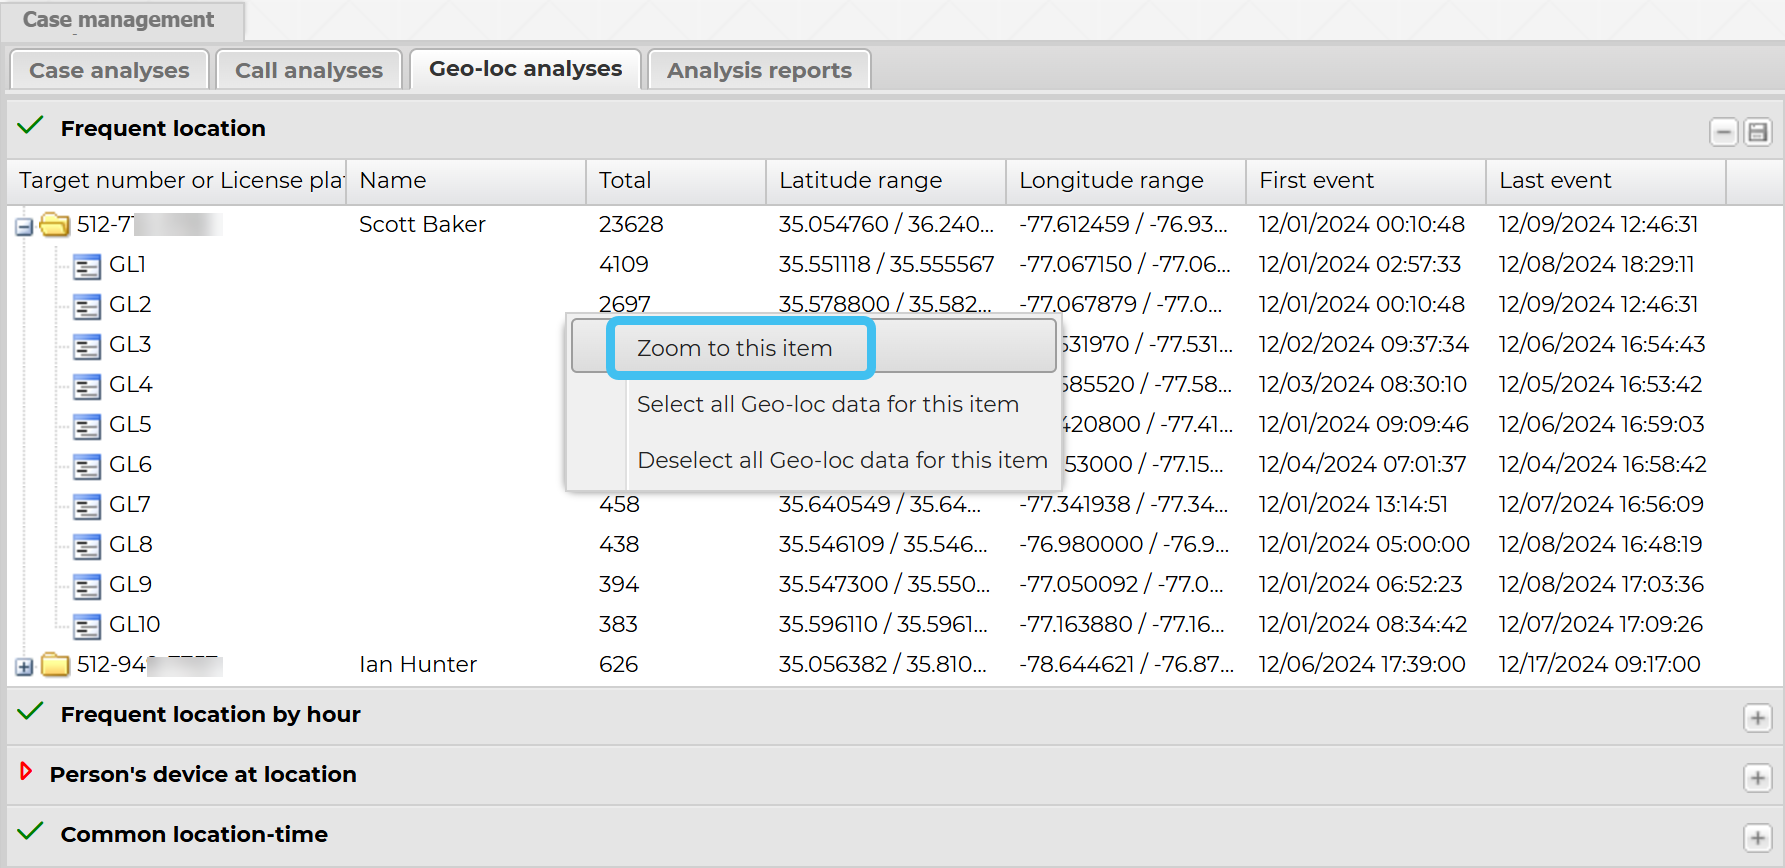Screen dimensions: 1785x868
Task: Select the GL8 tree row
Action: pyautogui.click(x=131, y=545)
